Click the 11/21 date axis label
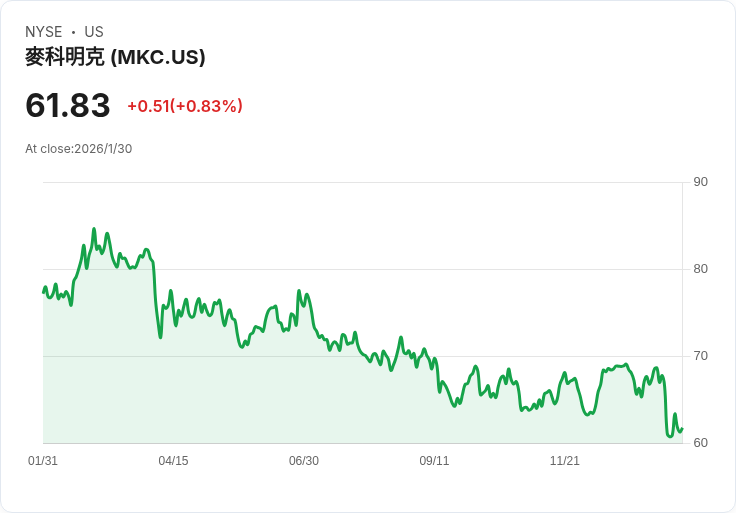The height and width of the screenshot is (513, 736). (x=565, y=461)
